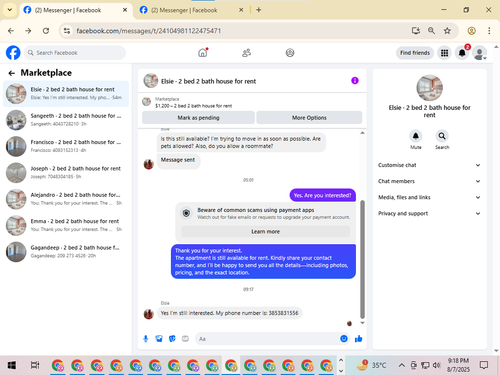Attach a file with photo icon
The image size is (500, 375).
point(159,339)
